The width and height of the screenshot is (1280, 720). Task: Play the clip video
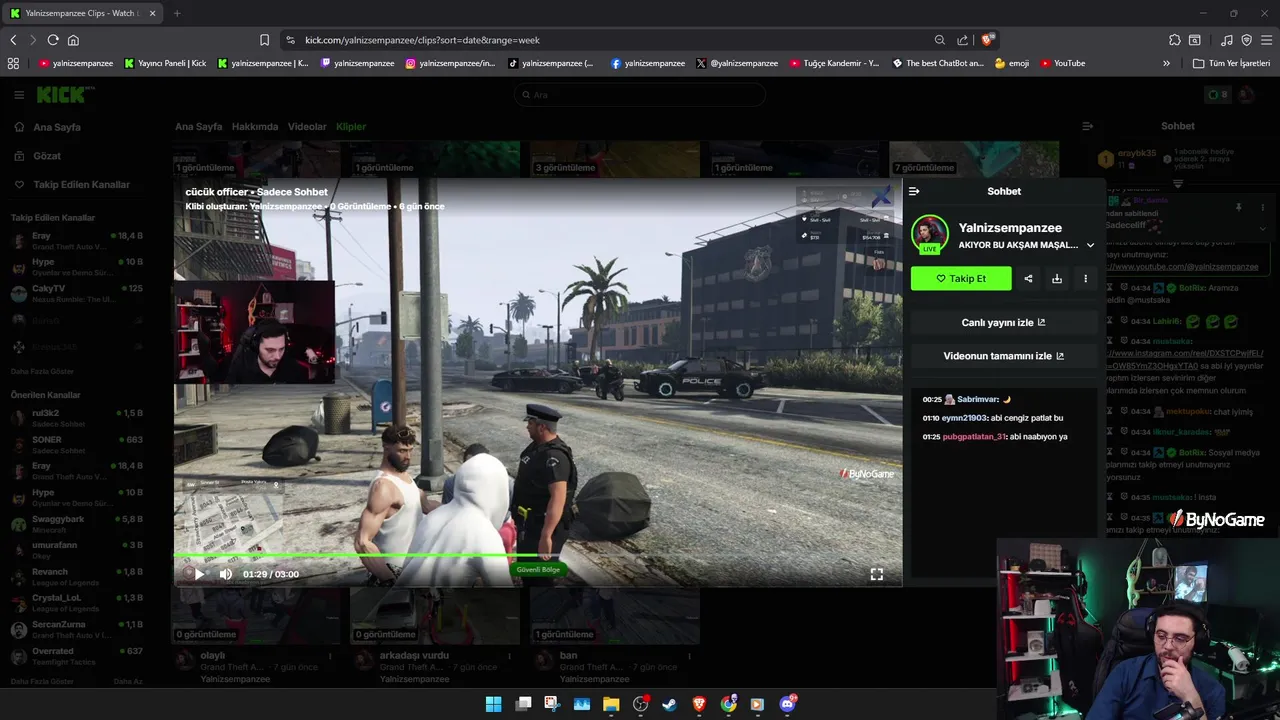(x=199, y=574)
